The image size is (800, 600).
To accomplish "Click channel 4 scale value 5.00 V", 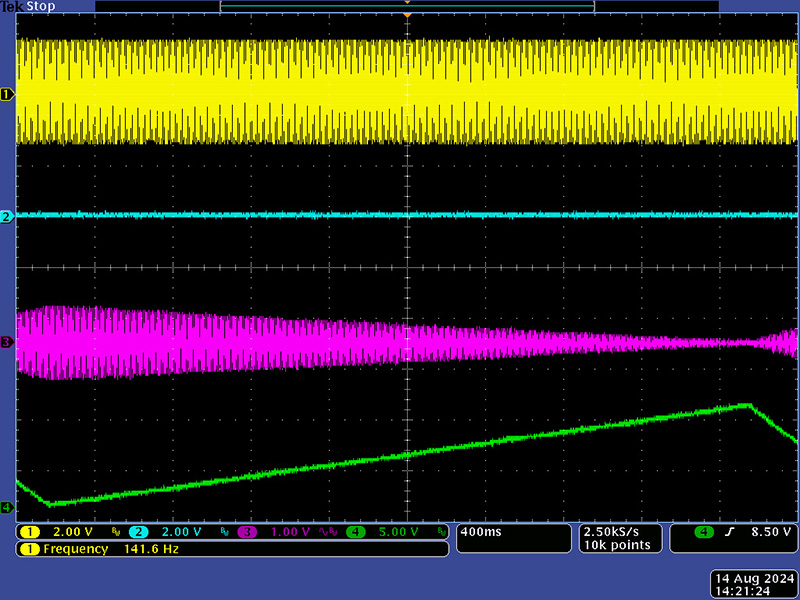I will 399,532.
